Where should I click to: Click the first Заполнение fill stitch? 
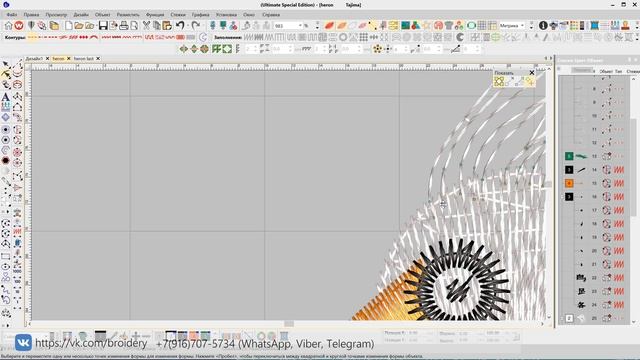click(249, 38)
